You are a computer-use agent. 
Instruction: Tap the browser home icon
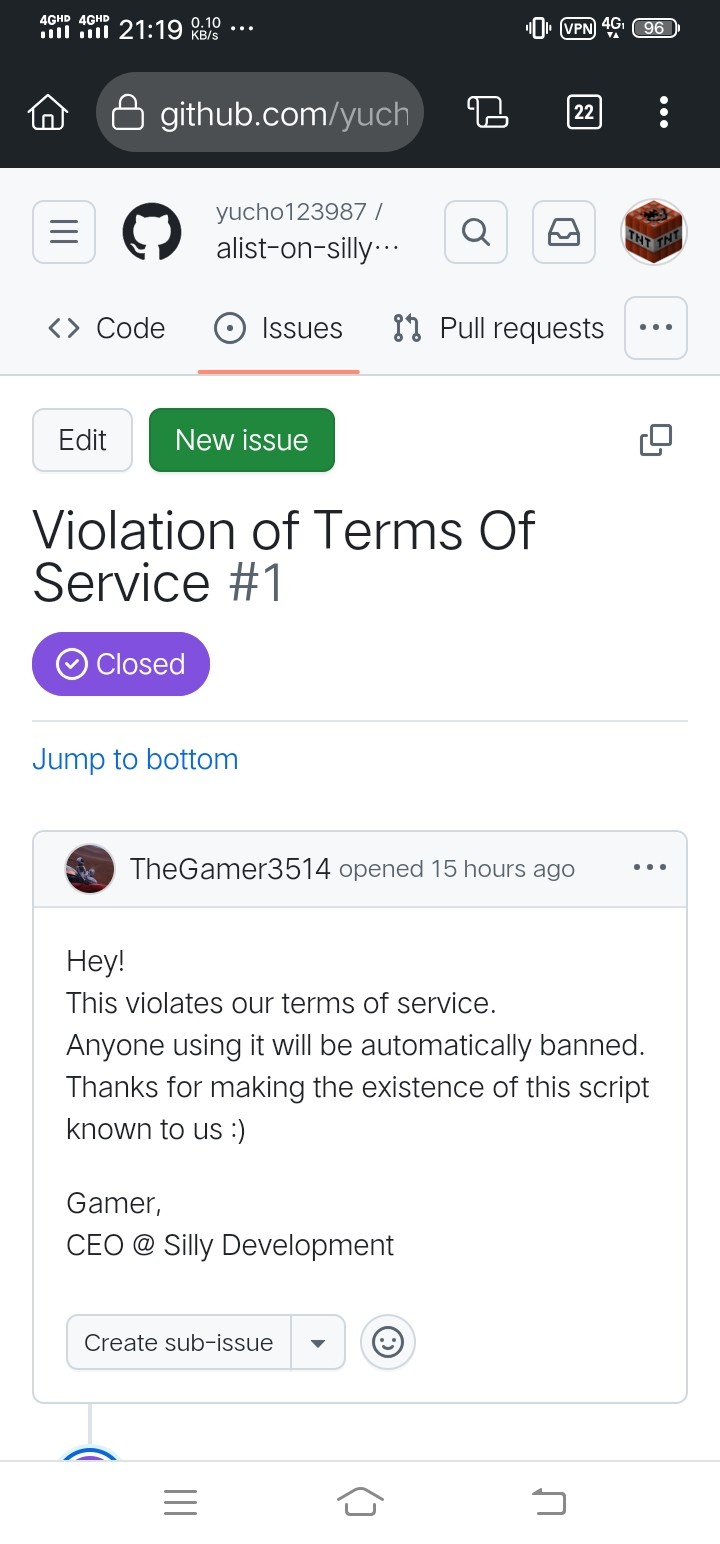(48, 113)
